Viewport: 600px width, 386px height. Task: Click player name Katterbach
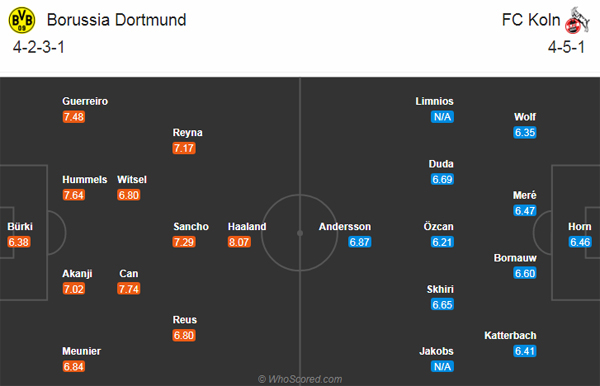tap(510, 336)
